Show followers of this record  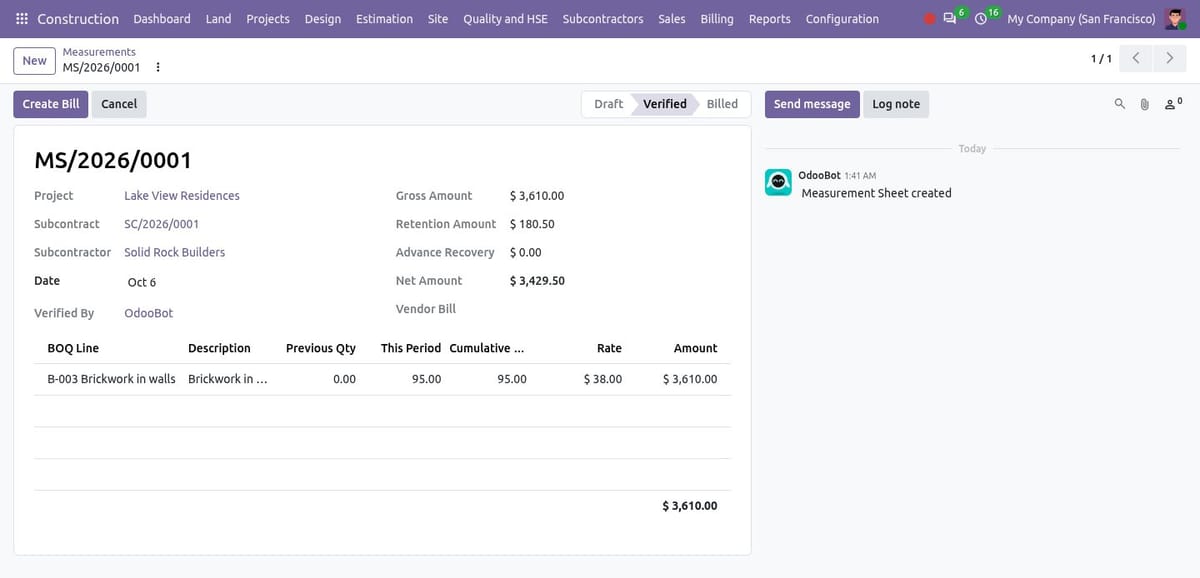[x=1173, y=104]
